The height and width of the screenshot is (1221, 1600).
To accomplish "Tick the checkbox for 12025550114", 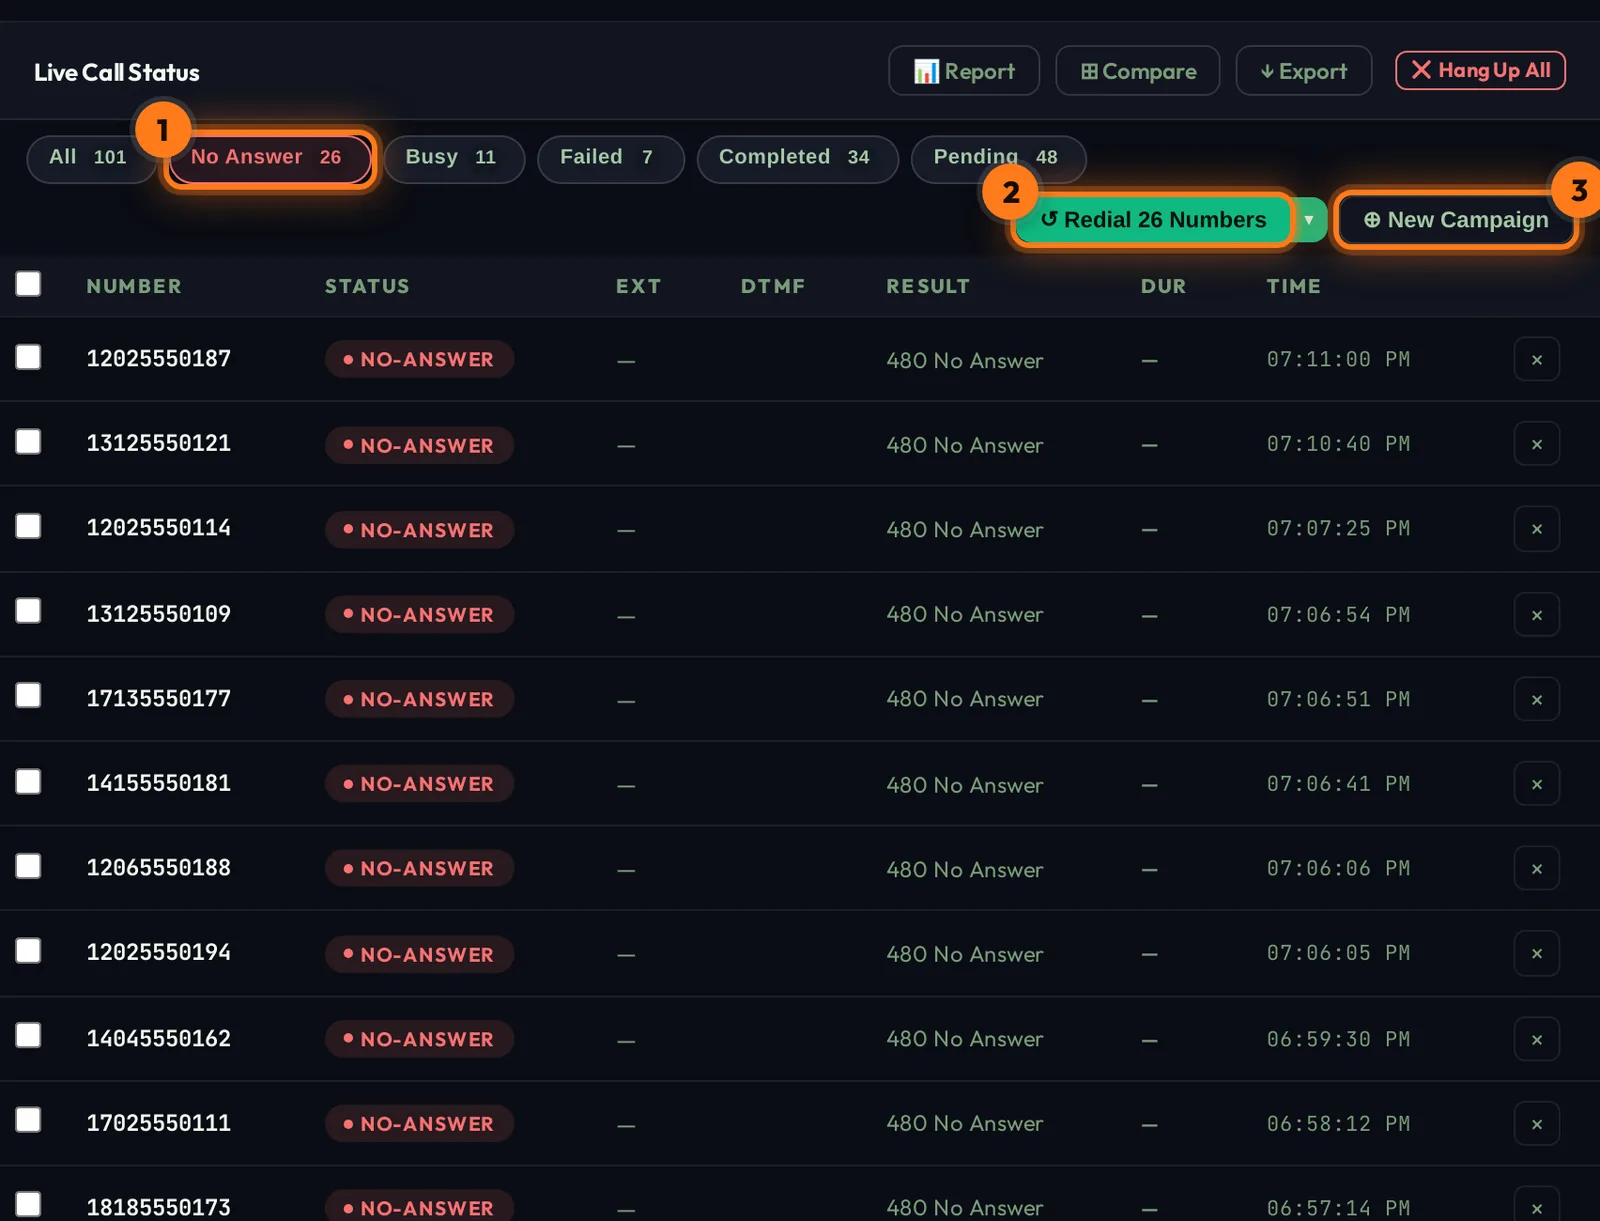I will point(28,526).
